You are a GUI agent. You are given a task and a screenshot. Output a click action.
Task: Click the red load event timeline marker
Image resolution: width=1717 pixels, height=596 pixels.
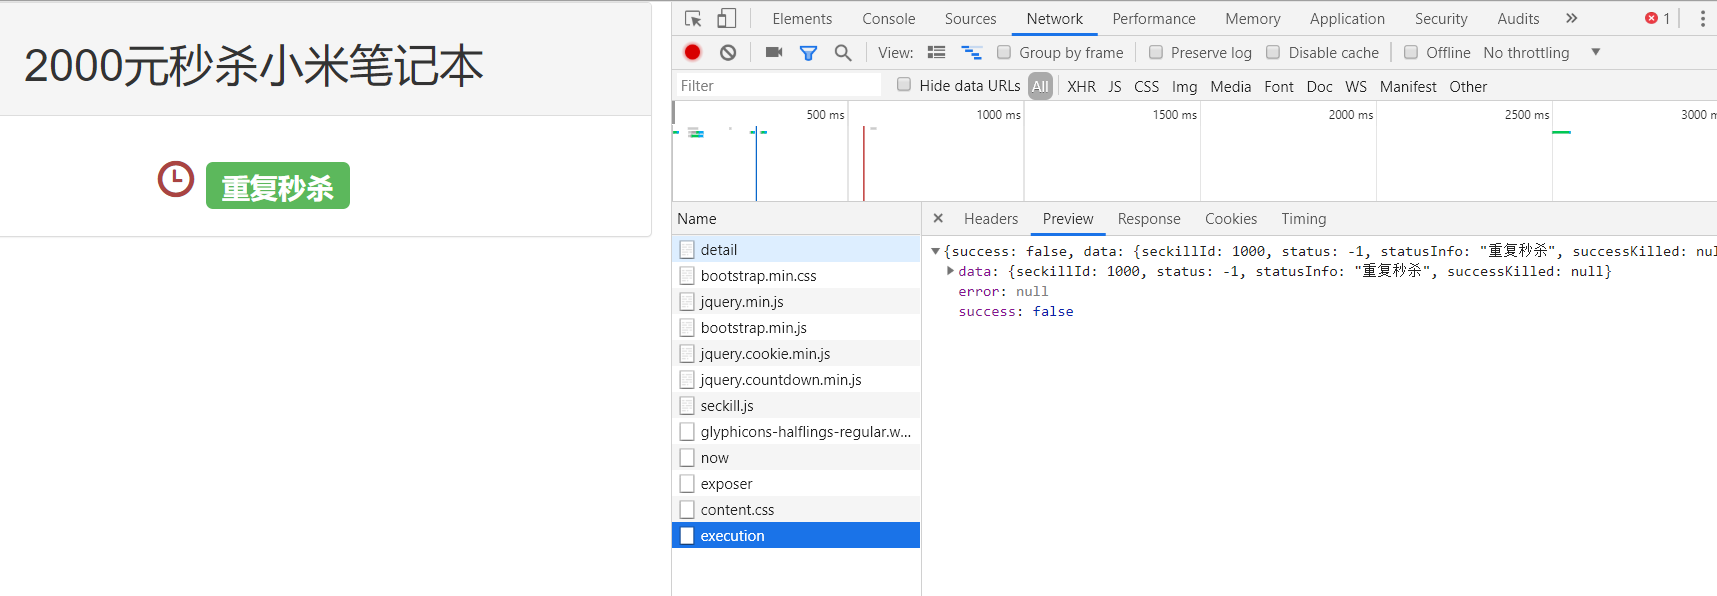(x=864, y=163)
